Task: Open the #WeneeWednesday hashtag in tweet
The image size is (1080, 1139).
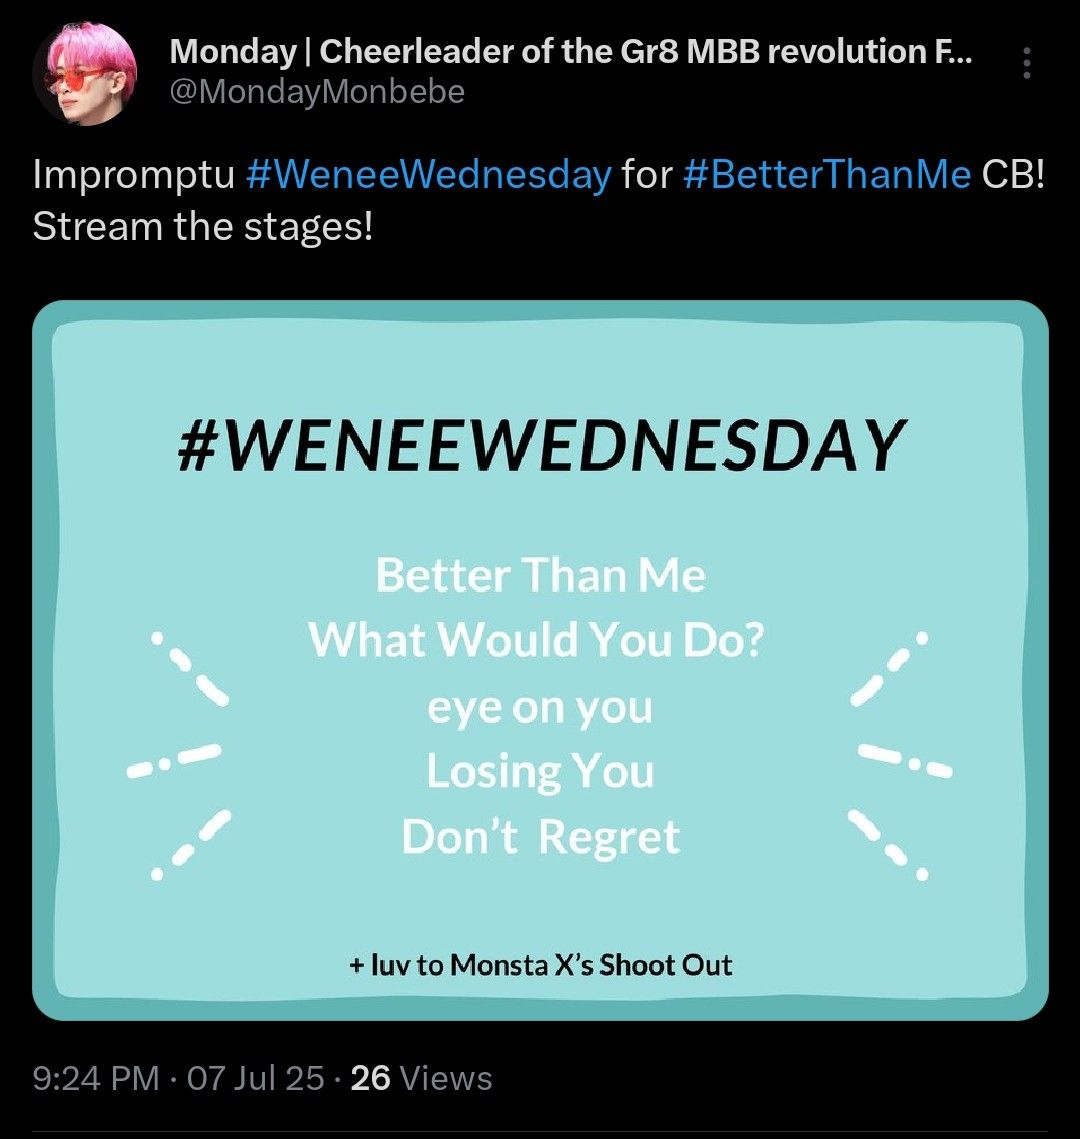Action: (429, 175)
